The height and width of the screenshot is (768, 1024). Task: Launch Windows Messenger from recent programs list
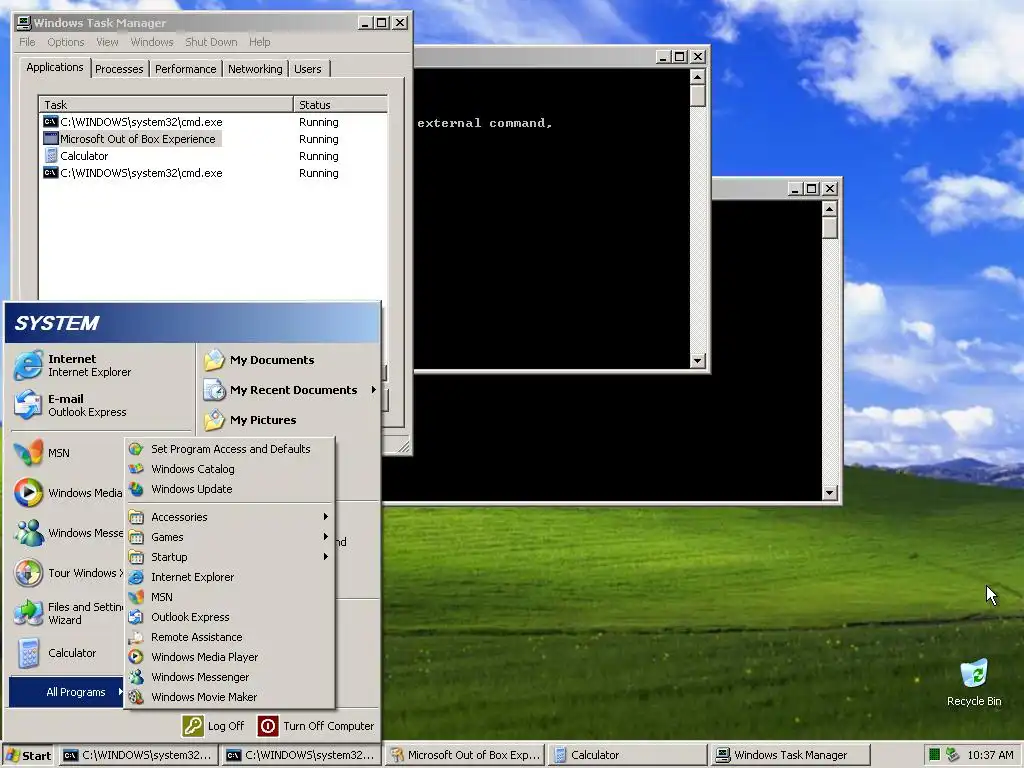click(68, 533)
